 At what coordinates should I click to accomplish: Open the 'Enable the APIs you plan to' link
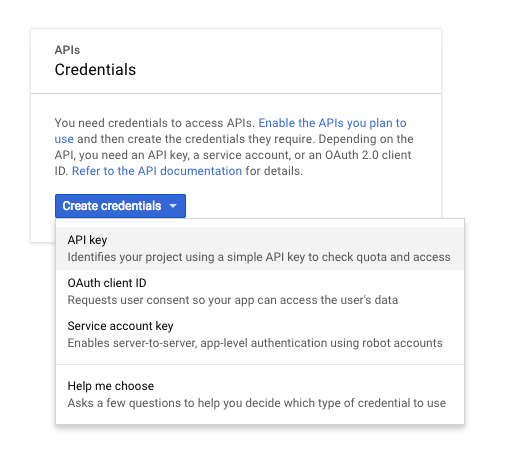(332, 123)
